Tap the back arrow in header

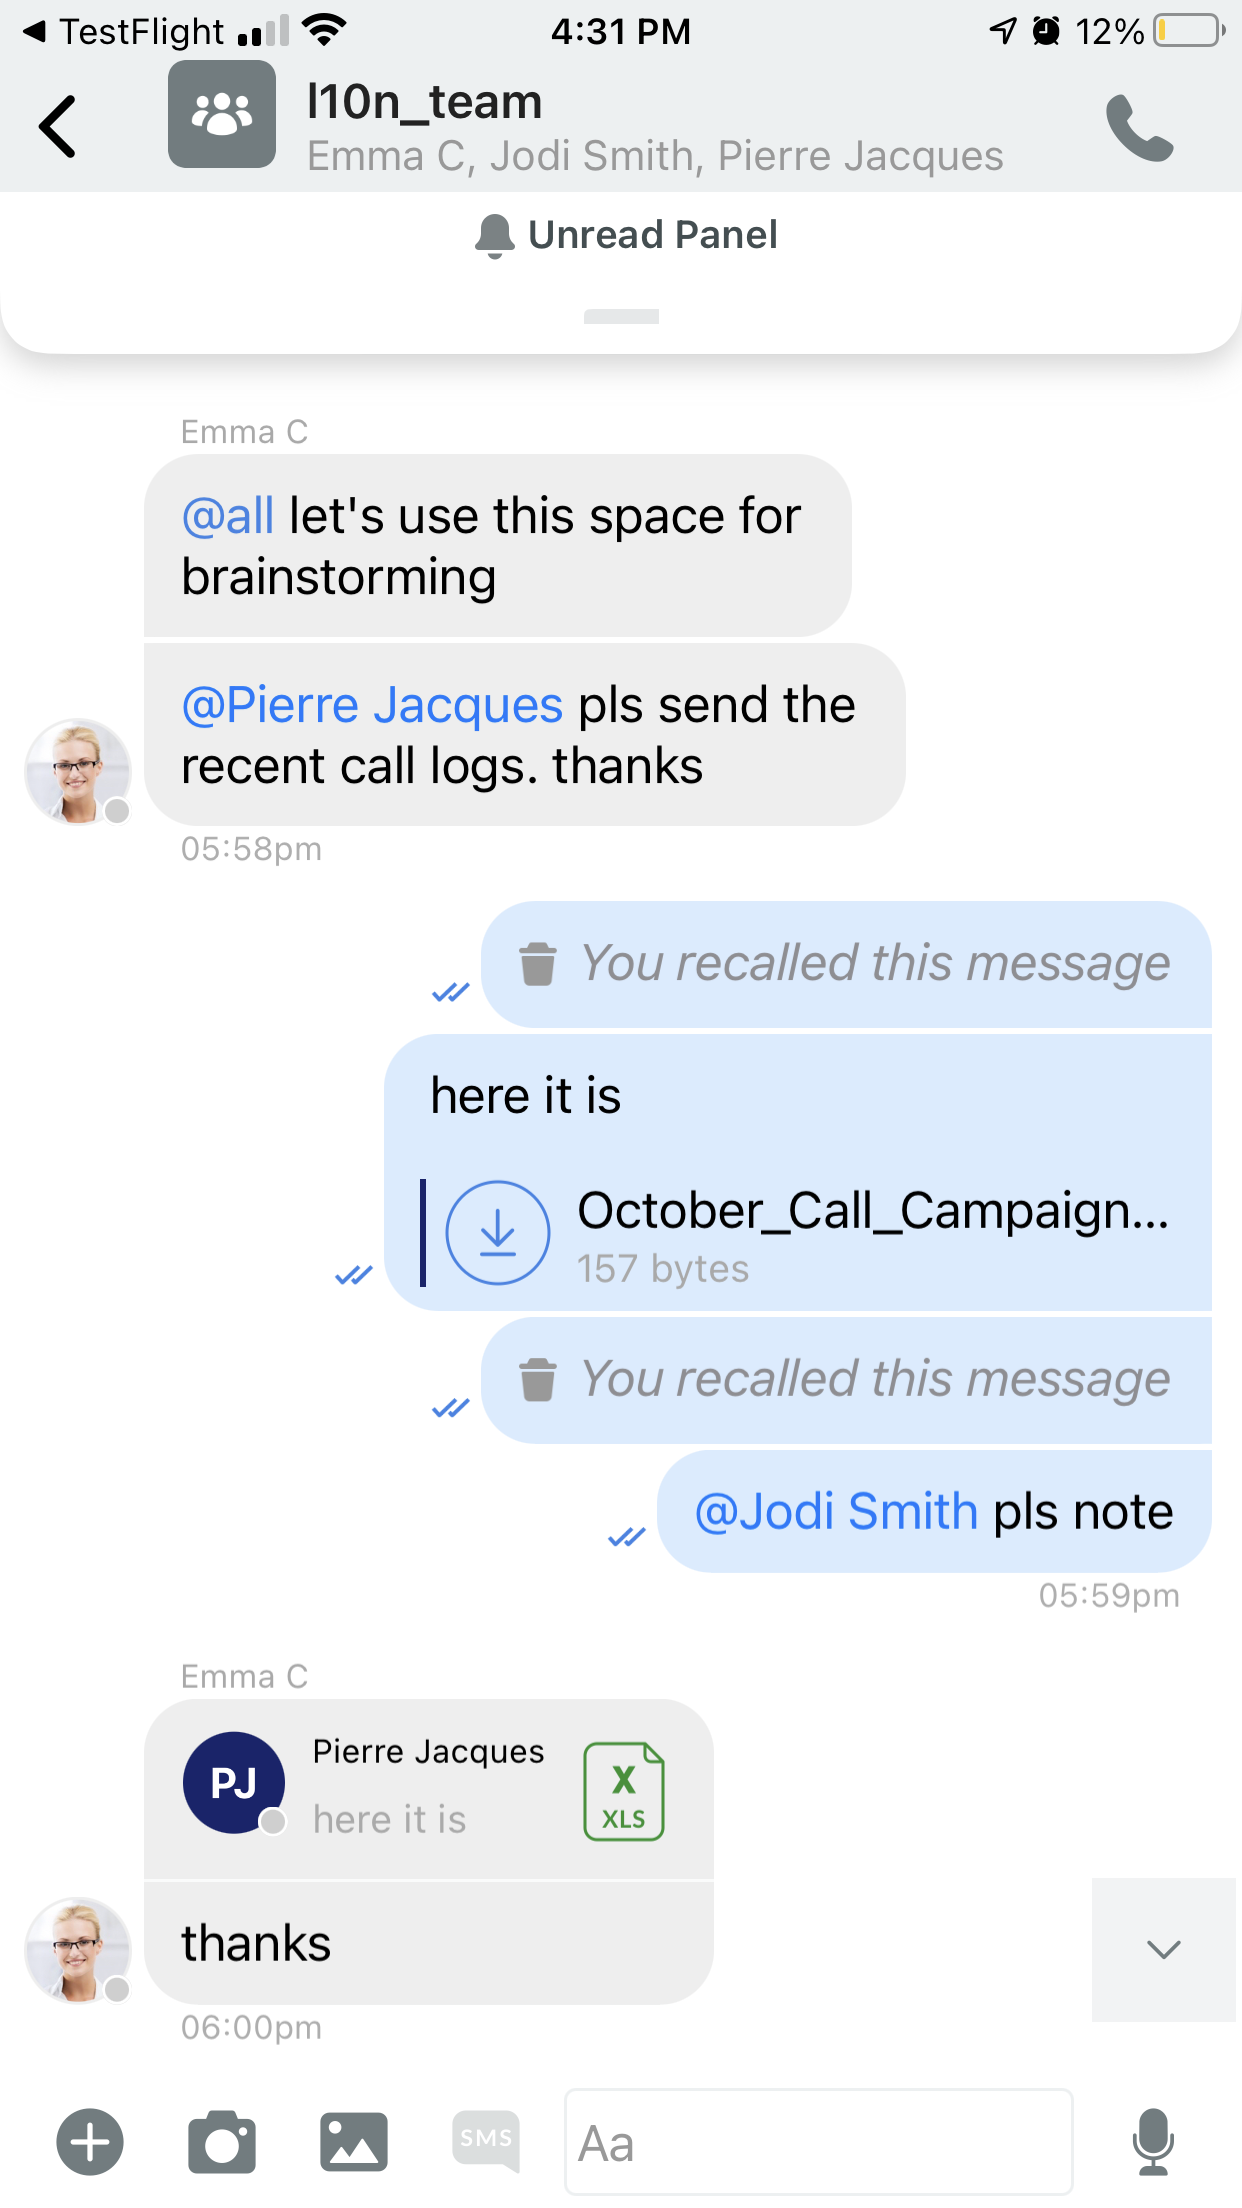pyautogui.click(x=58, y=127)
